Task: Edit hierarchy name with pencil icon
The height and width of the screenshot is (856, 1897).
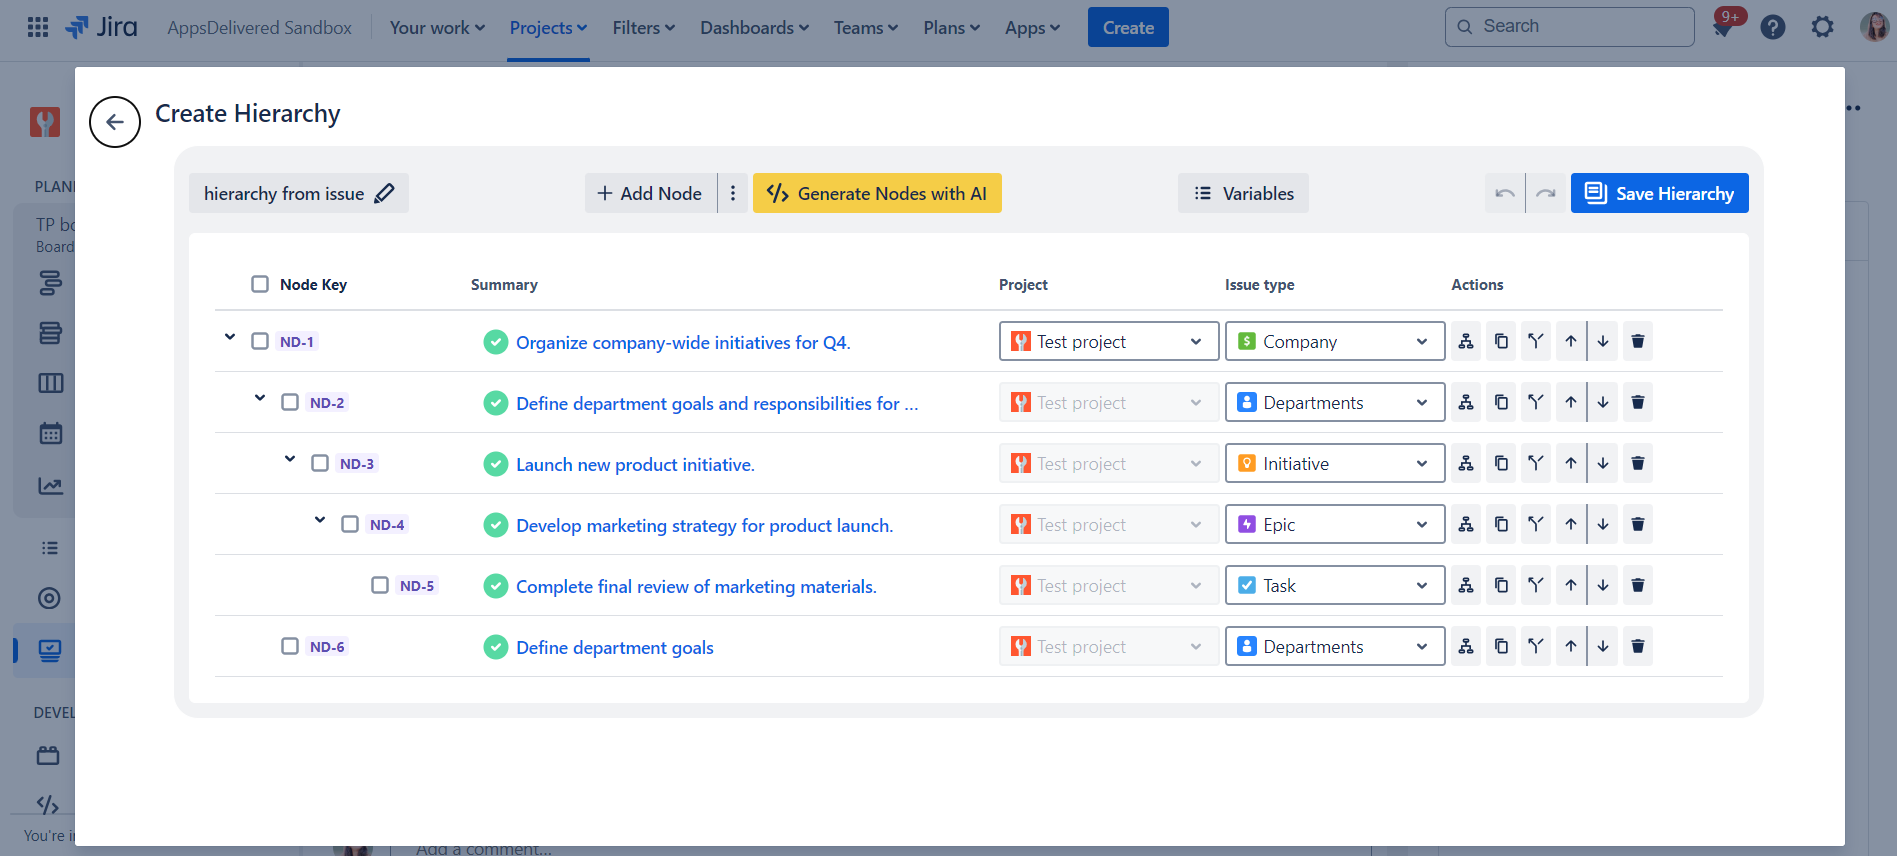Action: [x=384, y=194]
